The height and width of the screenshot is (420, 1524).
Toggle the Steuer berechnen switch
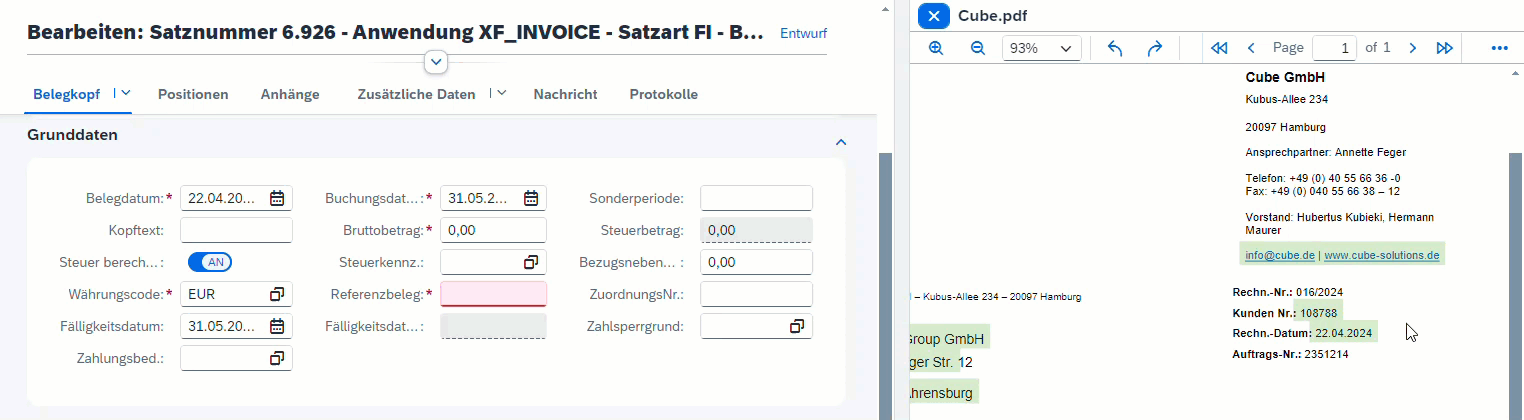pos(210,262)
